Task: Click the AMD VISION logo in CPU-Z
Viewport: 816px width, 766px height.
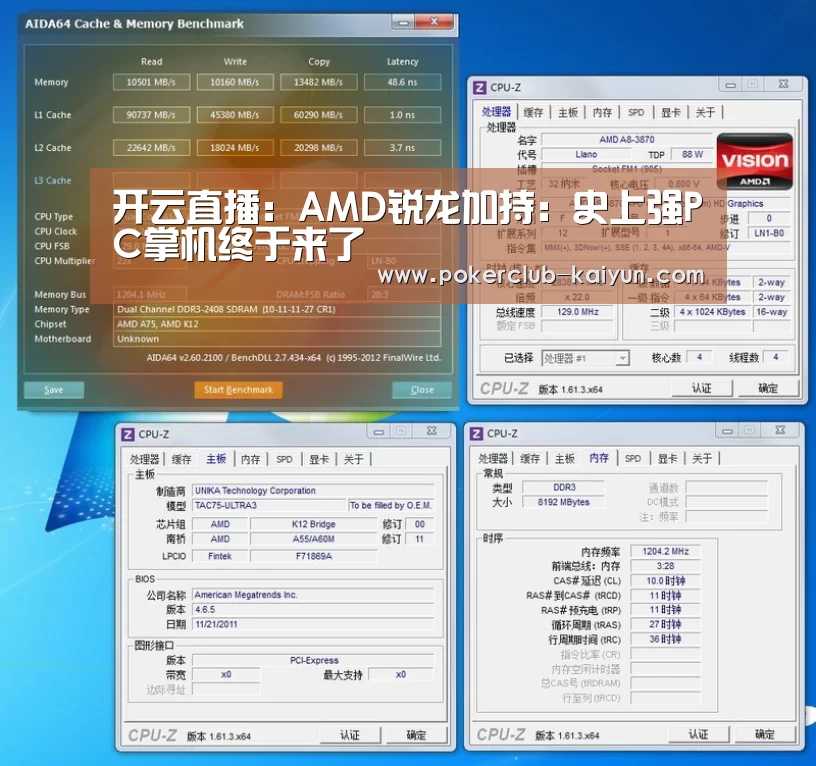Action: (x=755, y=162)
